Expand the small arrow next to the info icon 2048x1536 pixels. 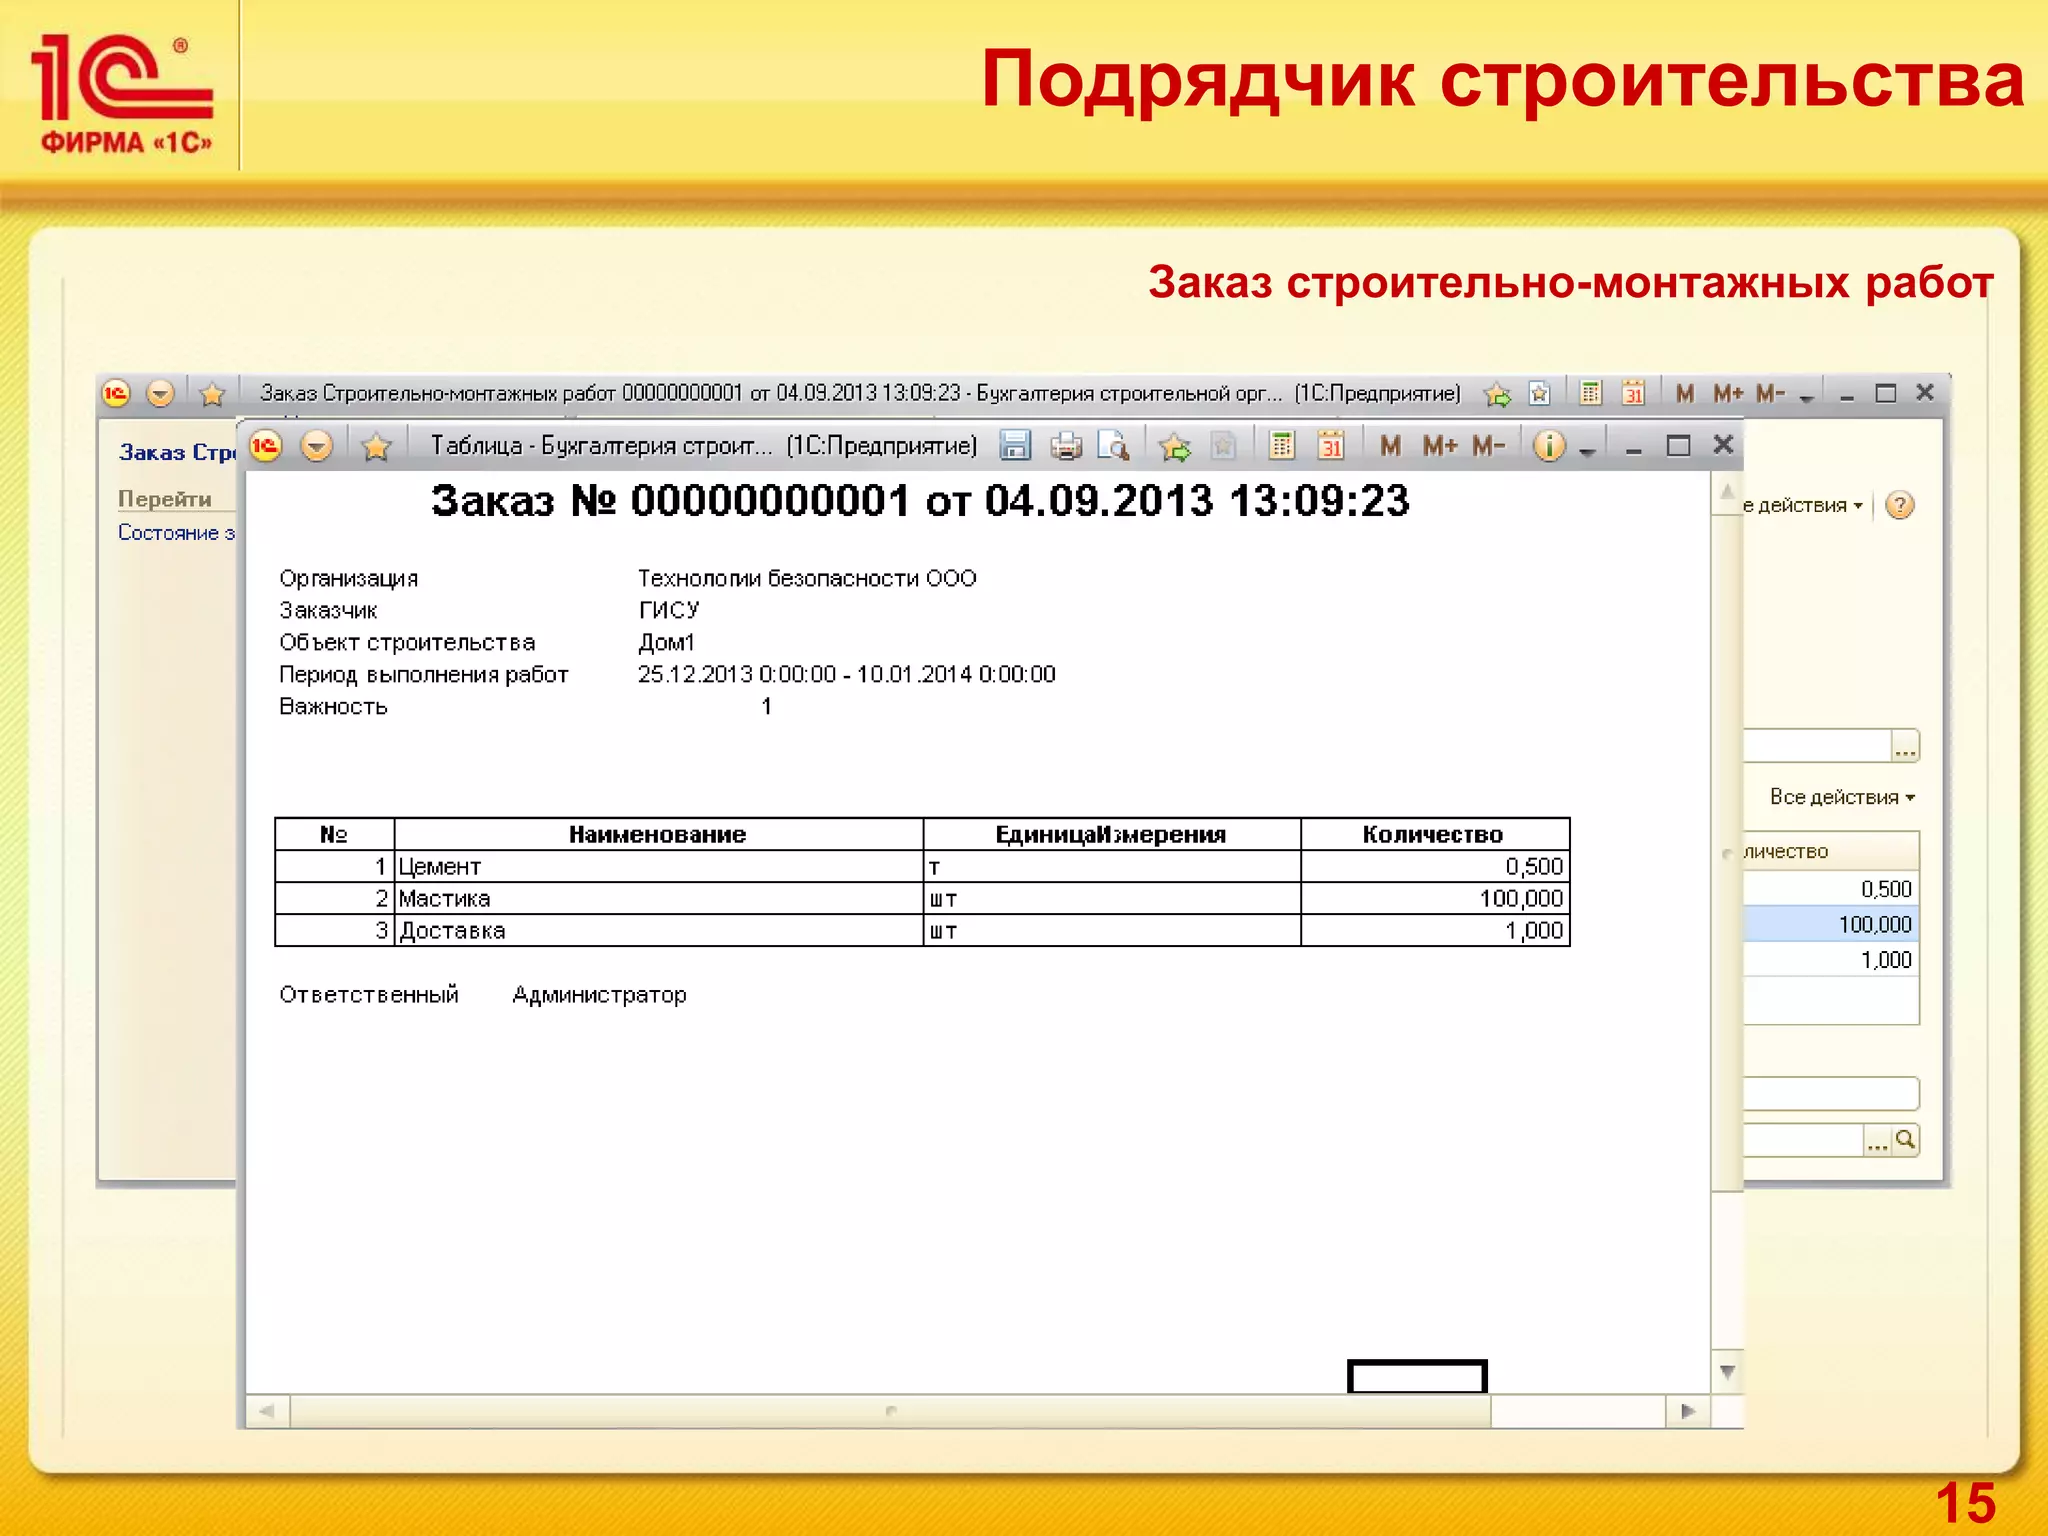point(1587,452)
